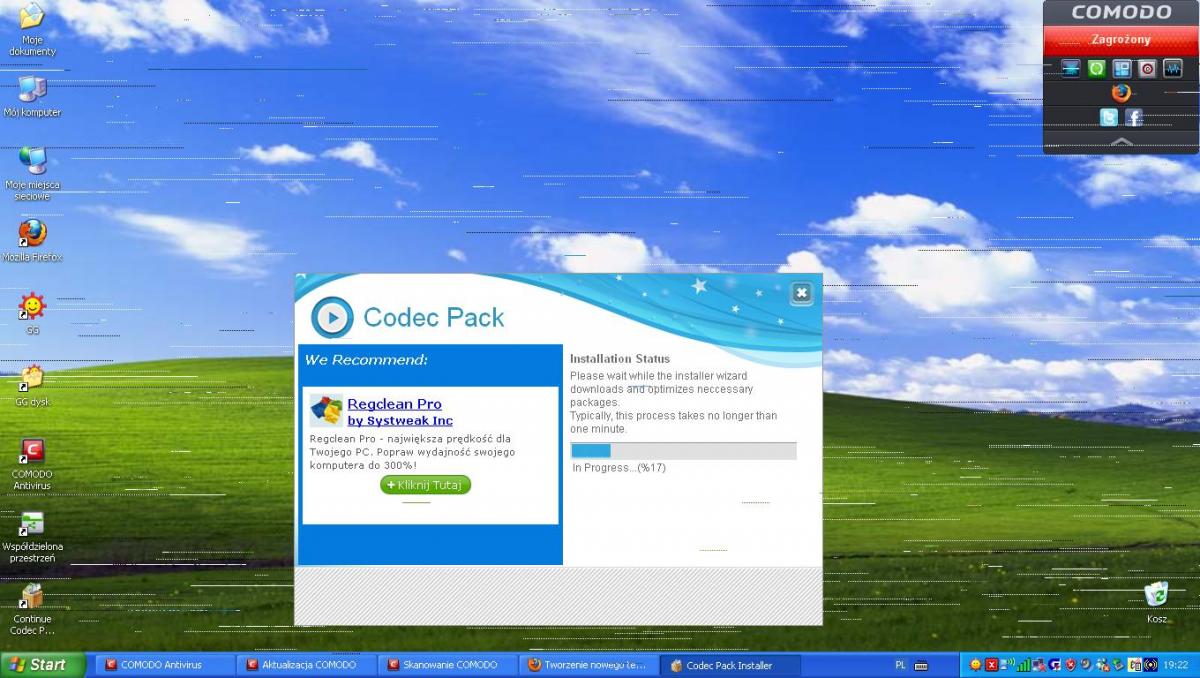The image size is (1200, 678).
Task: Click the installation progress bar
Action: (x=683, y=451)
